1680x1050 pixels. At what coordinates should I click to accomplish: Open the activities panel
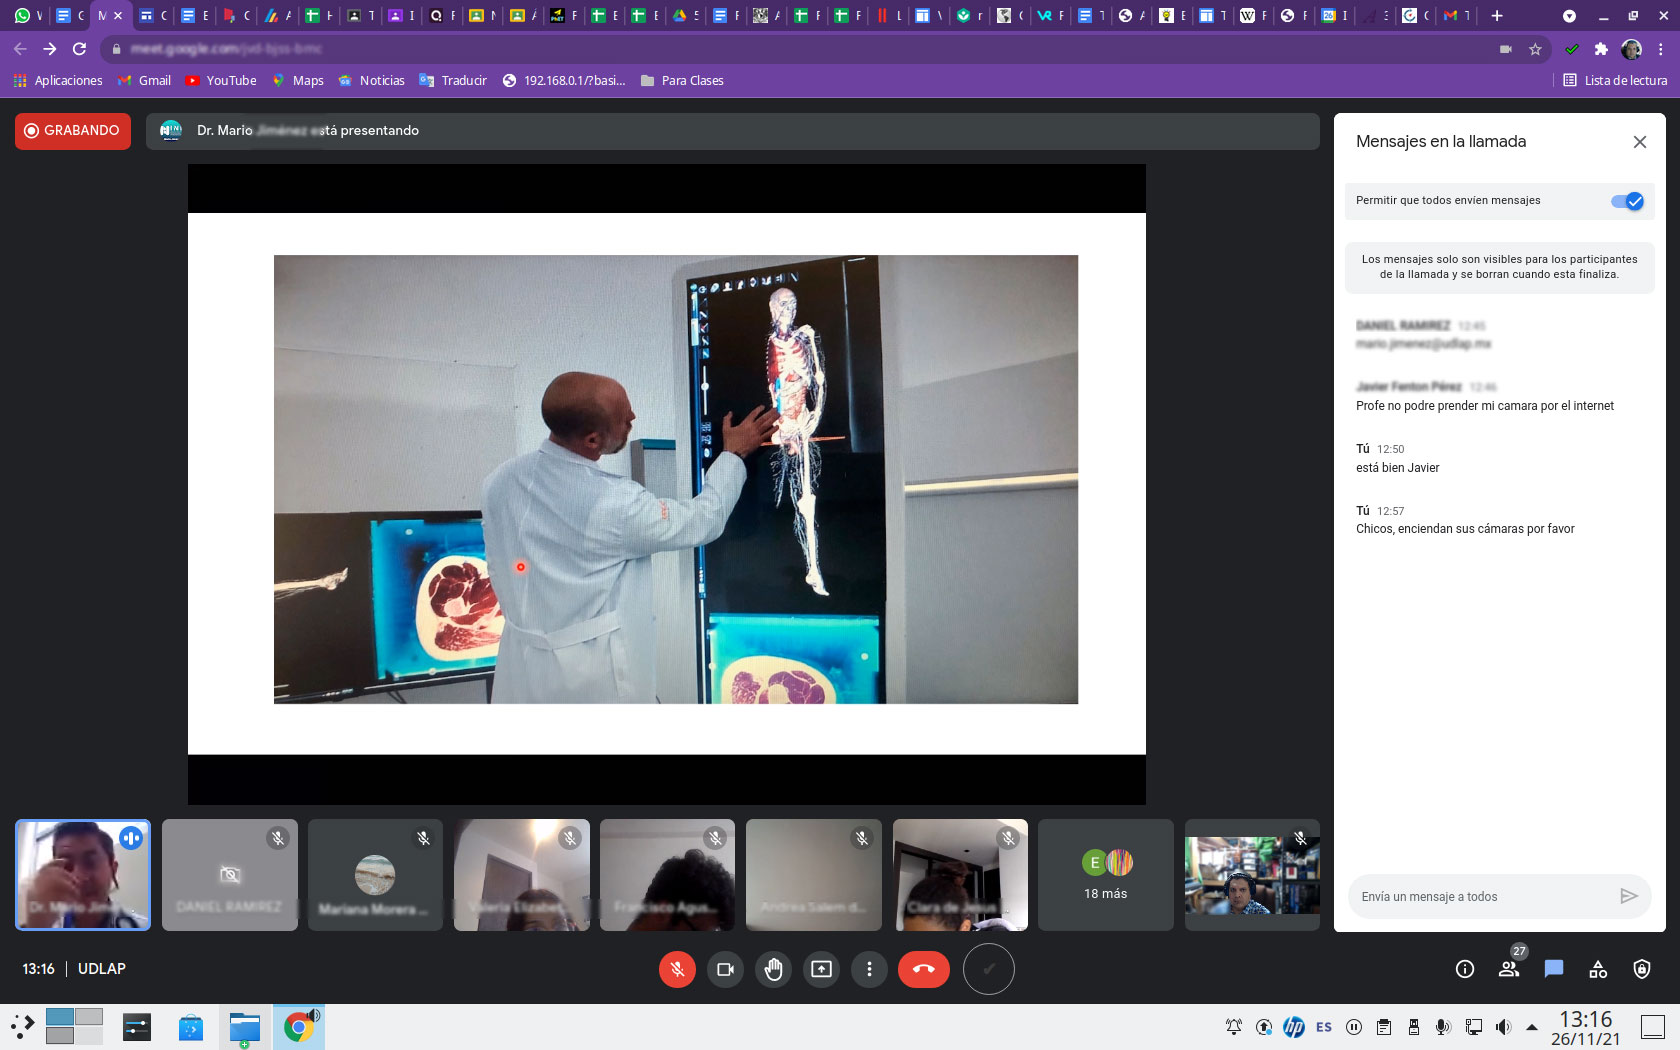[1598, 969]
